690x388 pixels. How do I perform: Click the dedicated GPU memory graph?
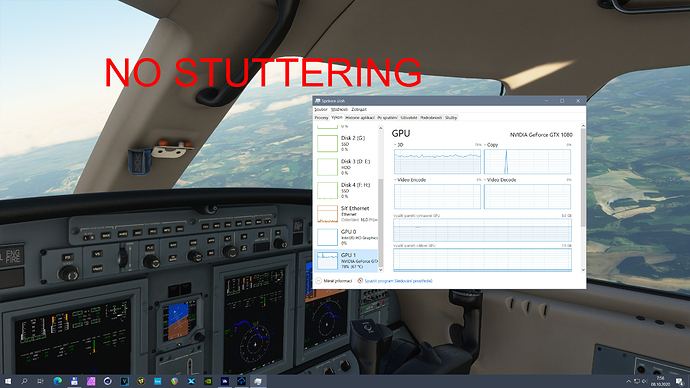[482, 230]
